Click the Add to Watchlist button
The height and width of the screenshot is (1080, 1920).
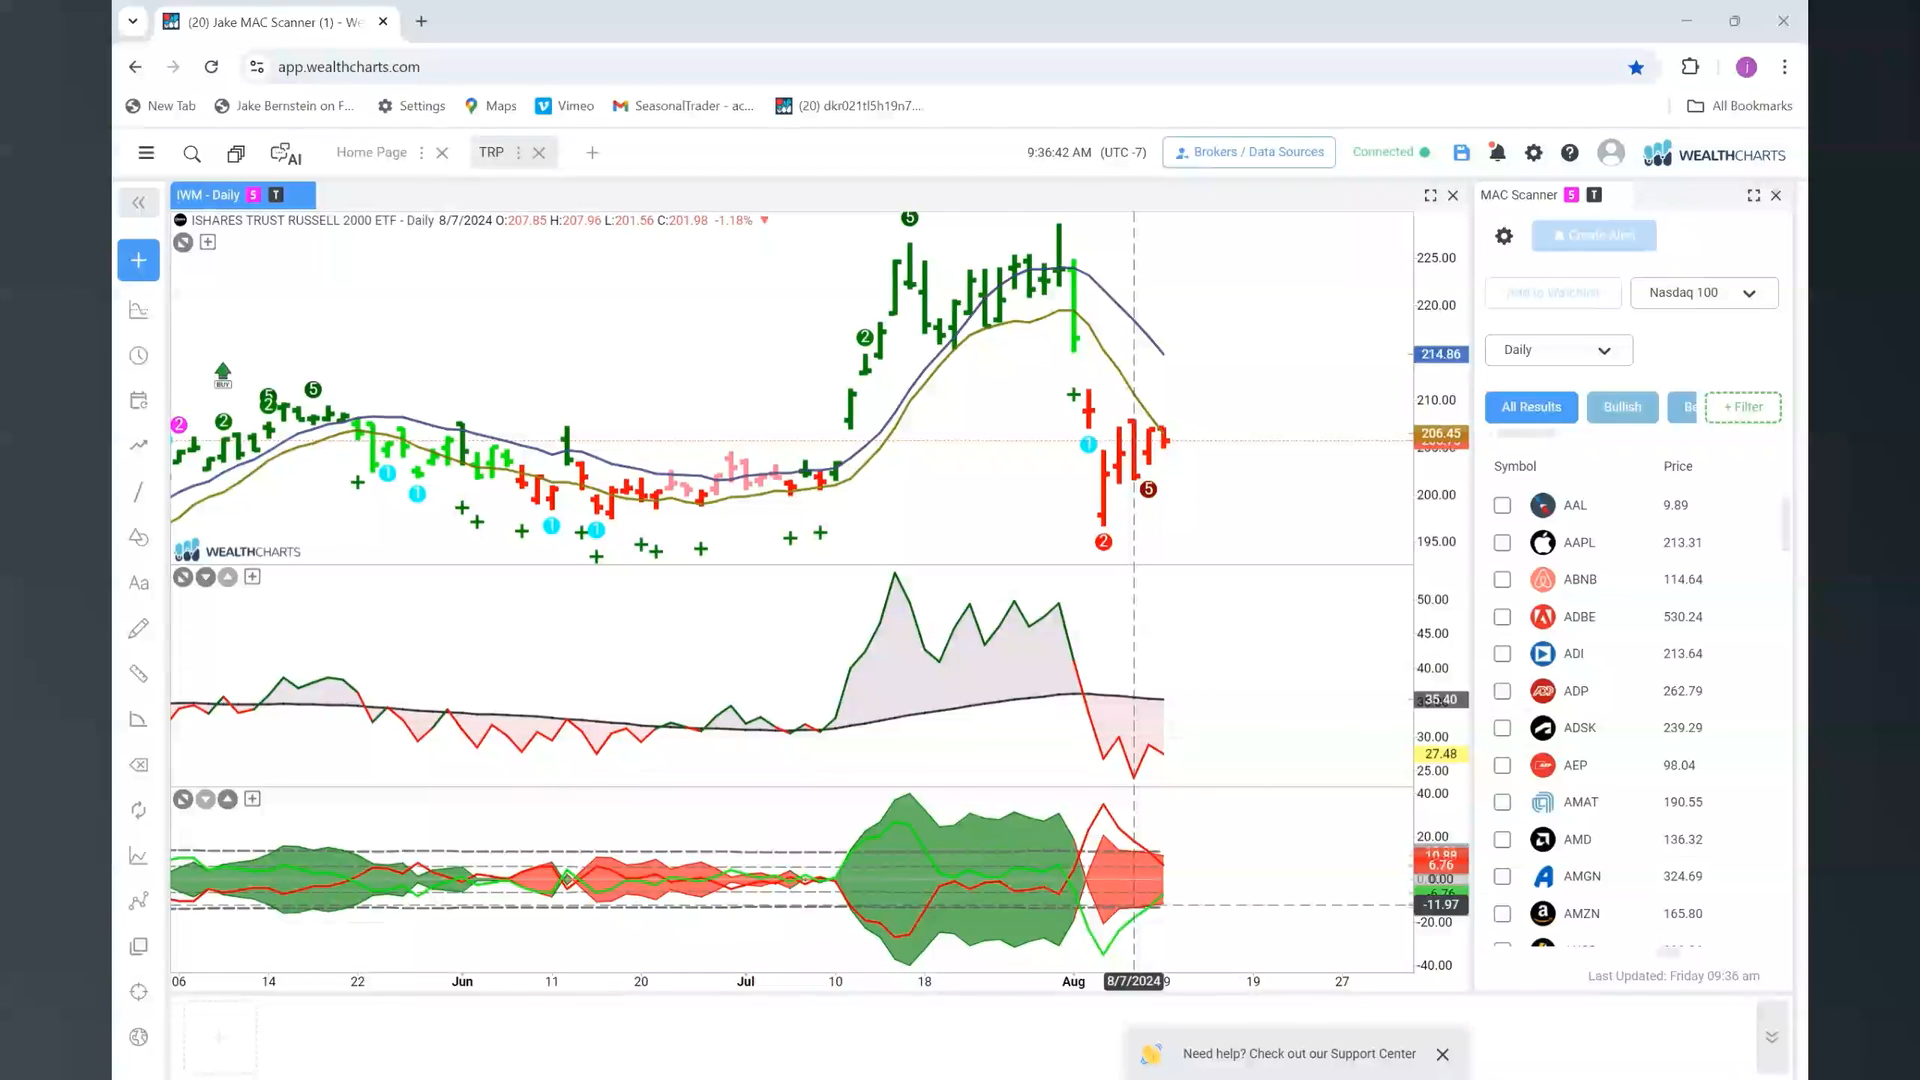(x=1553, y=293)
